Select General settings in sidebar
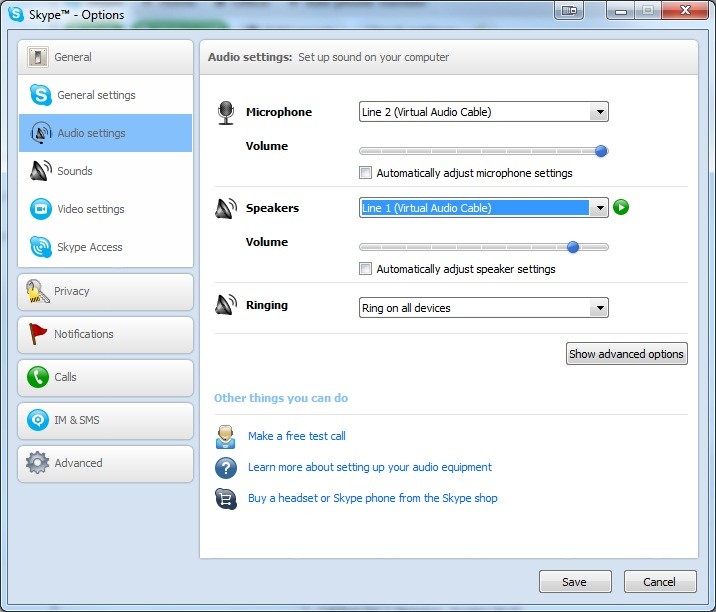This screenshot has width=716, height=612. (x=105, y=95)
